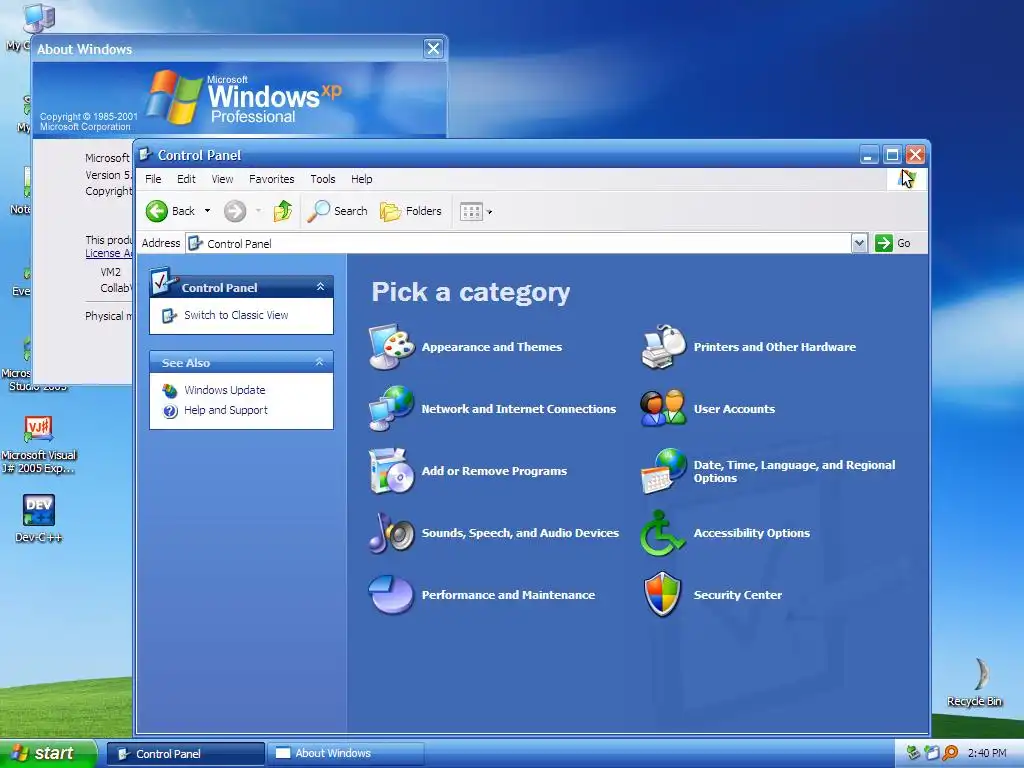Viewport: 1024px width, 768px height.
Task: Open the Security Center shield icon
Action: [663, 595]
